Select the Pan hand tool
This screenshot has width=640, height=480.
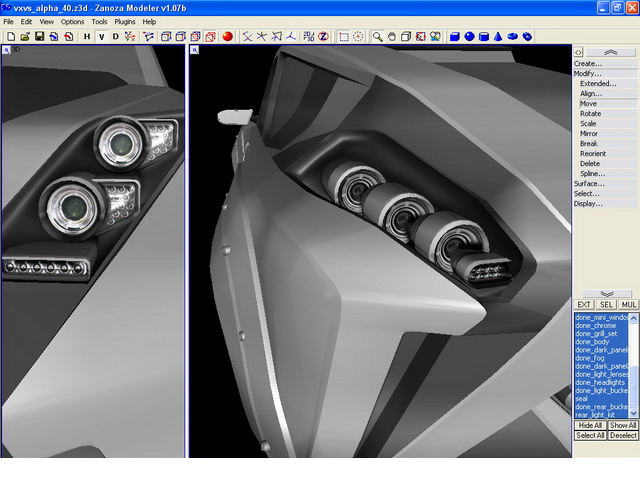click(392, 36)
